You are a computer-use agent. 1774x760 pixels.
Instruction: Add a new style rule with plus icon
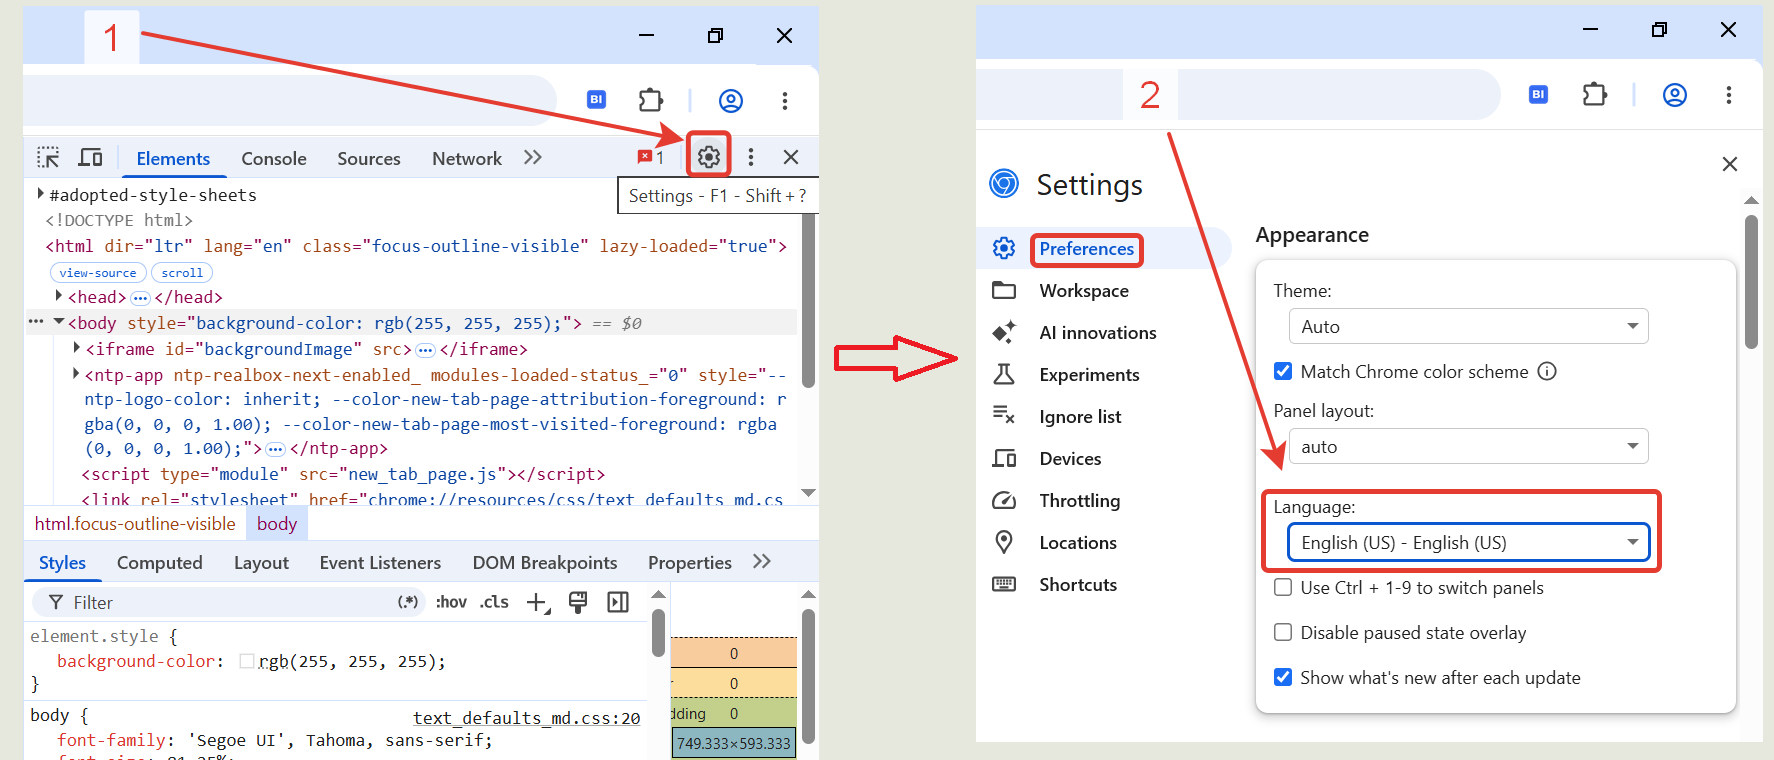[538, 602]
